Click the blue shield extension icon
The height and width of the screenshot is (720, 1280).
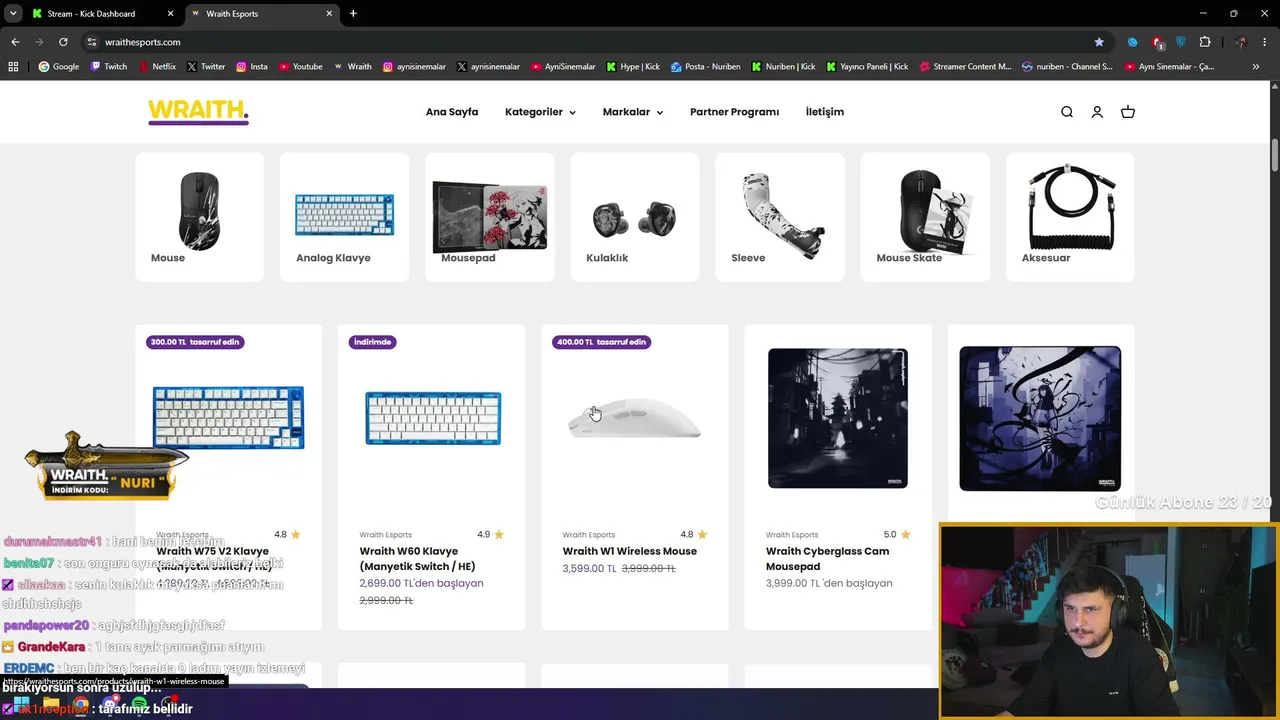tap(1181, 42)
